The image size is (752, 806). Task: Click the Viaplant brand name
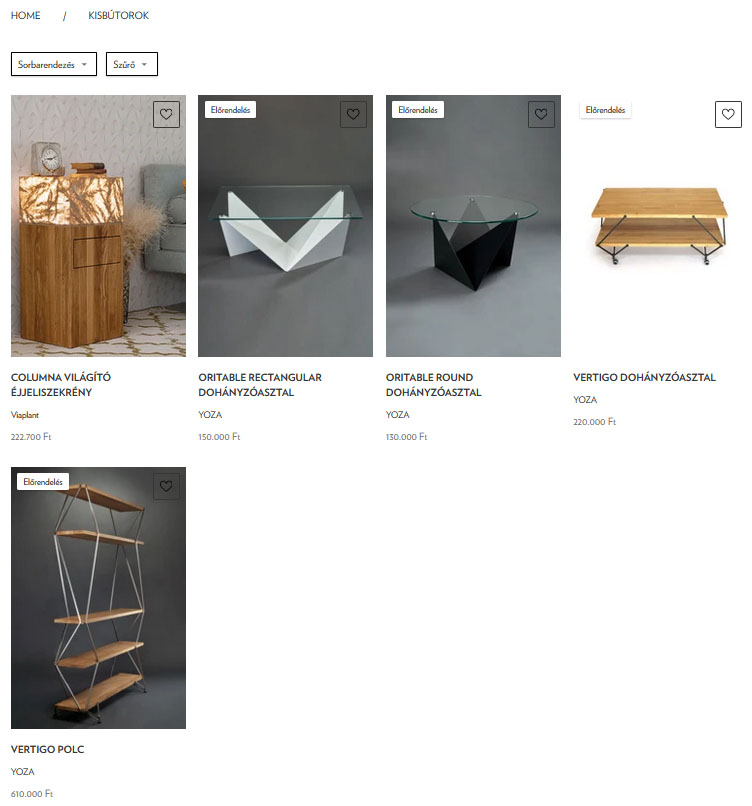25,415
